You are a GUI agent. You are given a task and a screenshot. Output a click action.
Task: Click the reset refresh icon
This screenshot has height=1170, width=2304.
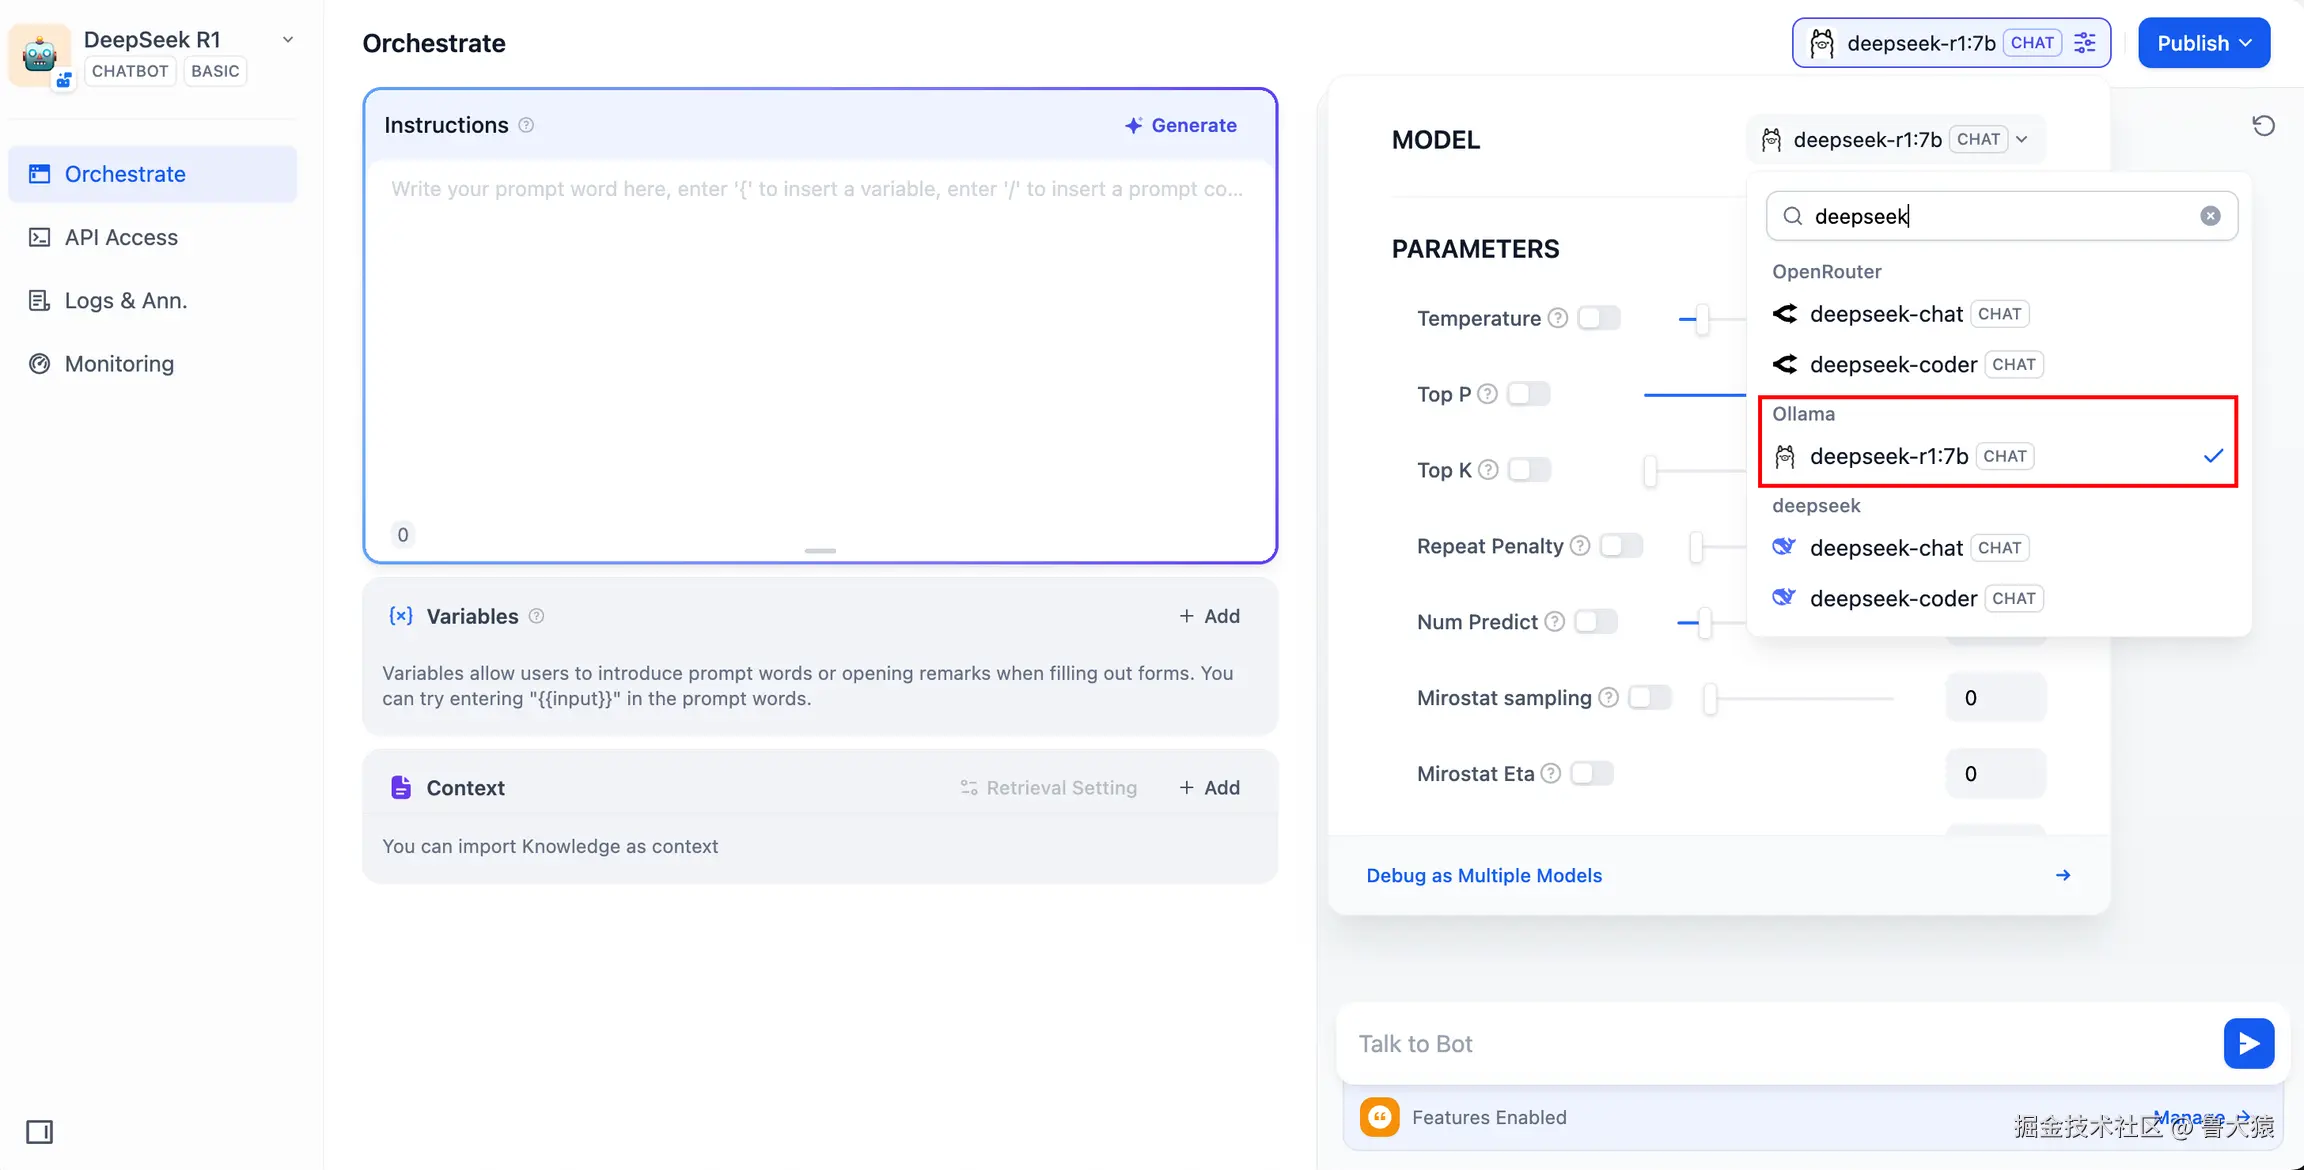click(x=2263, y=126)
